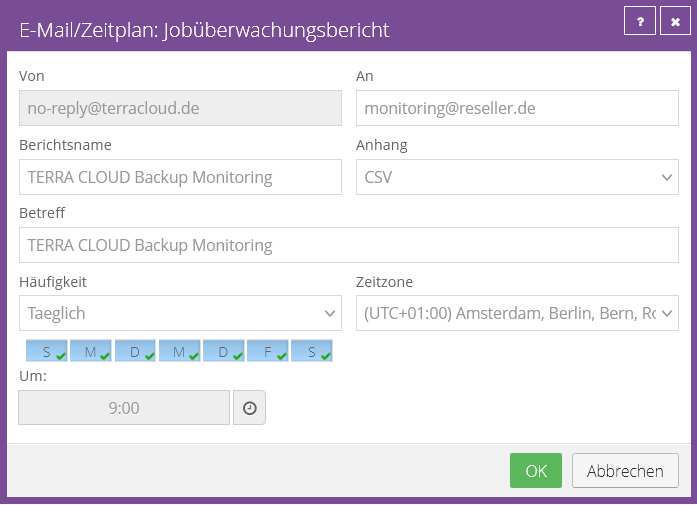Image resolution: width=697 pixels, height=505 pixels.
Task: Select the Betreff subject field
Action: point(348,245)
